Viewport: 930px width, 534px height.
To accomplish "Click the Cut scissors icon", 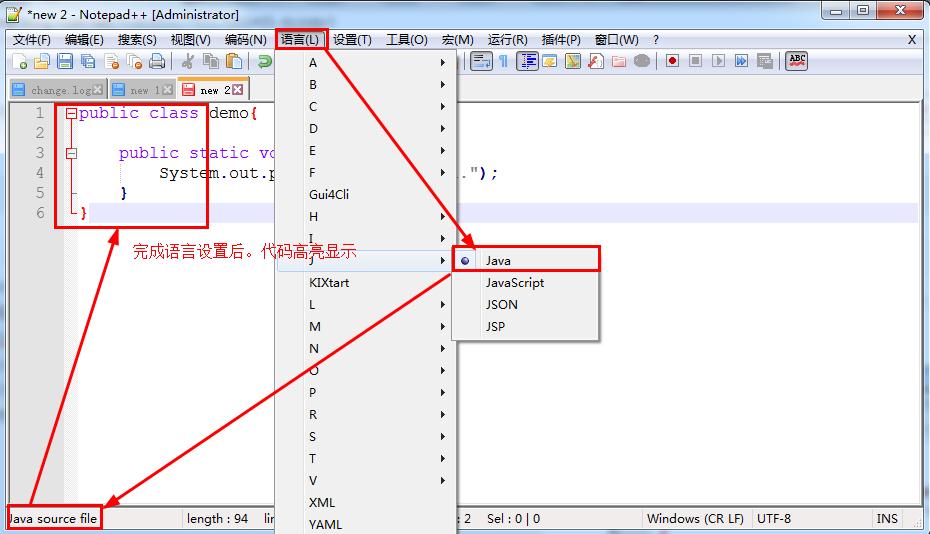I will click(187, 61).
